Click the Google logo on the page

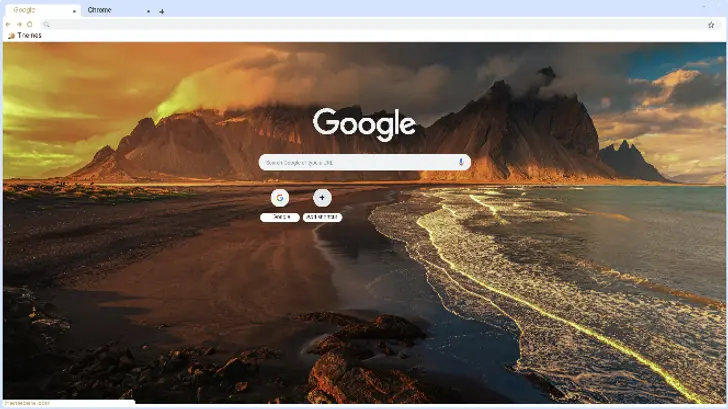tap(364, 123)
